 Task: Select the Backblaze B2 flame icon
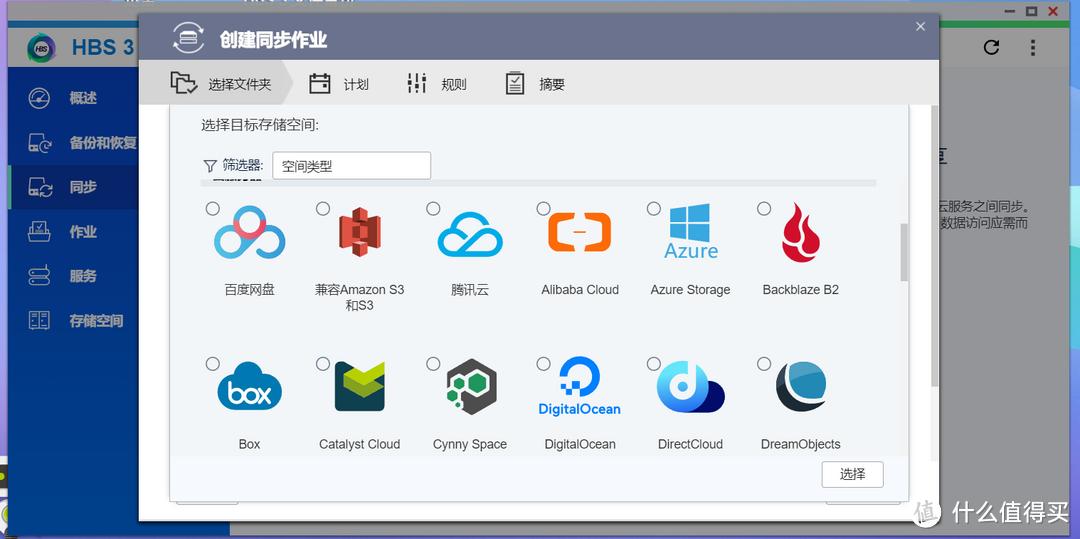click(x=800, y=232)
